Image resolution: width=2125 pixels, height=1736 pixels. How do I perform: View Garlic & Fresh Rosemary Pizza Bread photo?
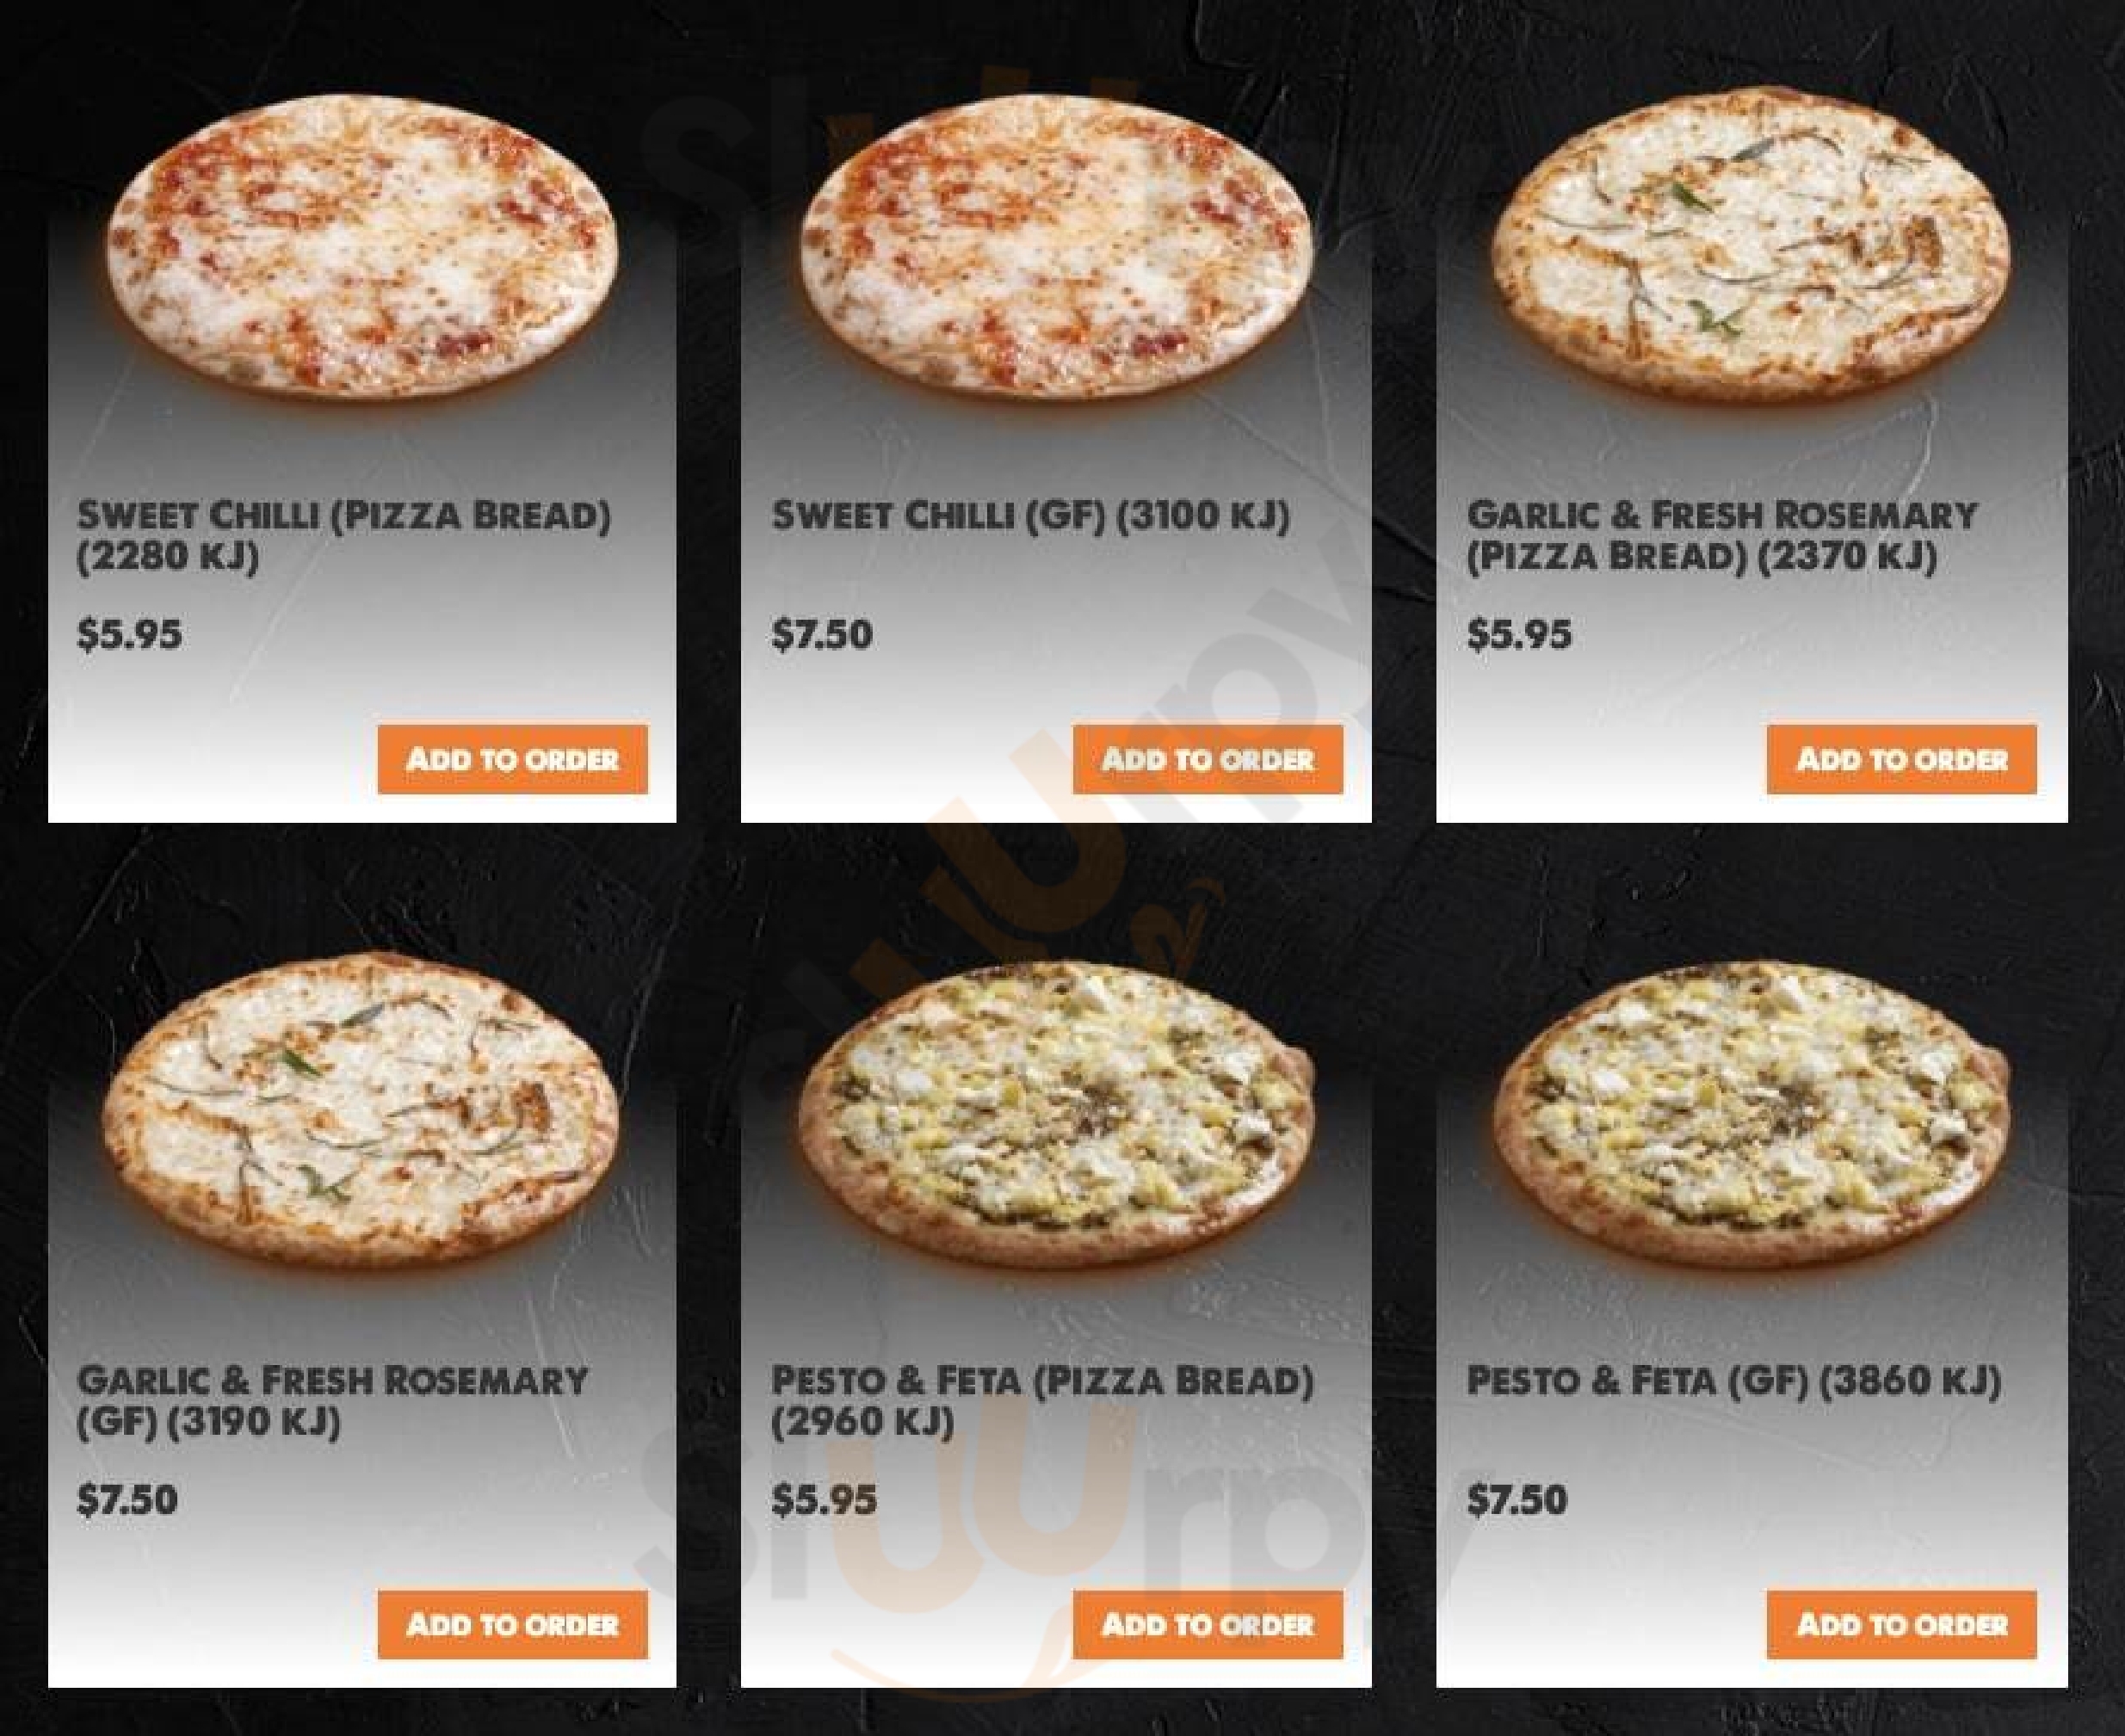coord(1750,246)
